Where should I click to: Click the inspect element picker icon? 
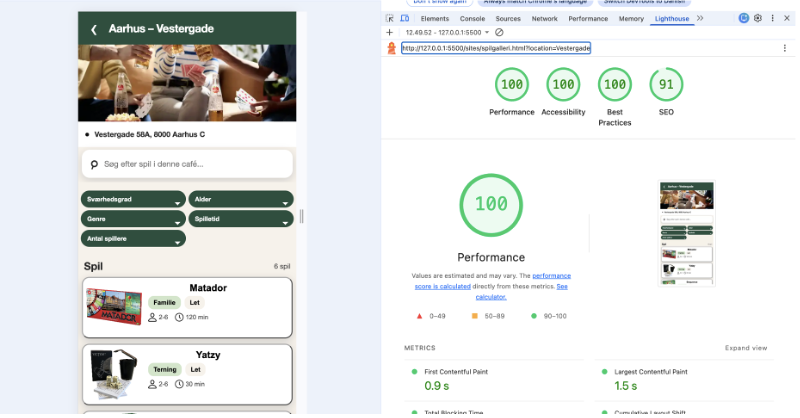[x=390, y=18]
